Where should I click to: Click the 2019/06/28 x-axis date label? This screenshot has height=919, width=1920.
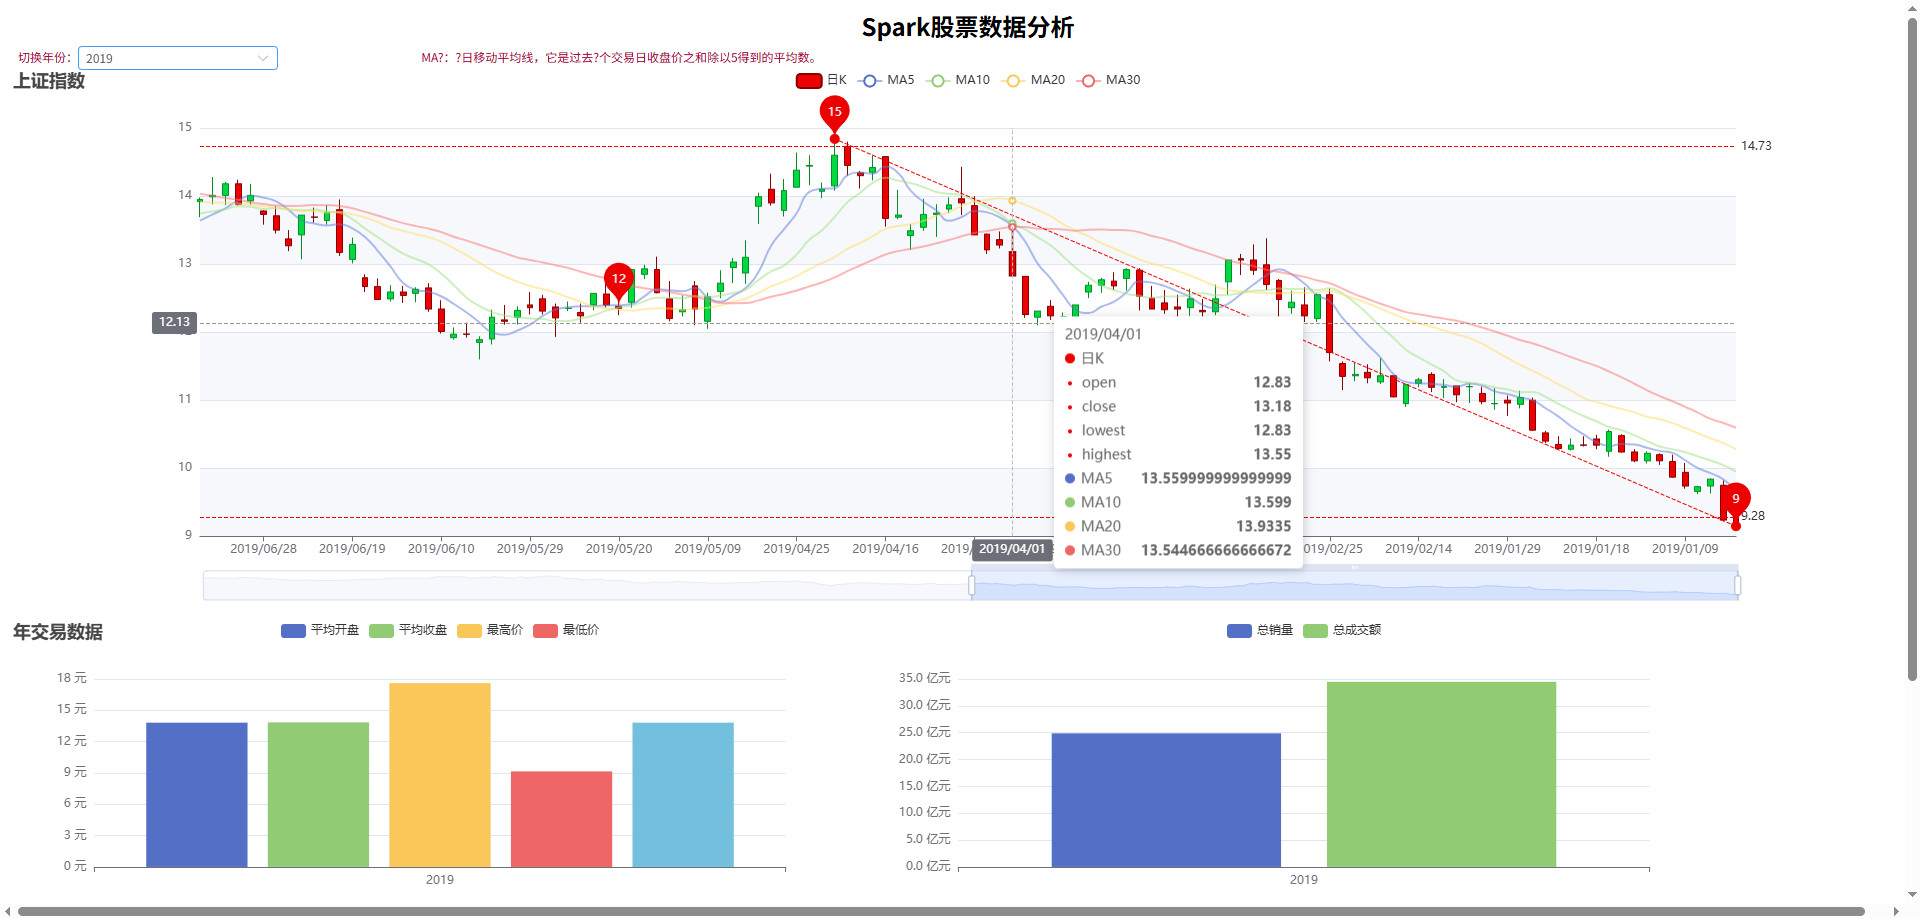[263, 549]
